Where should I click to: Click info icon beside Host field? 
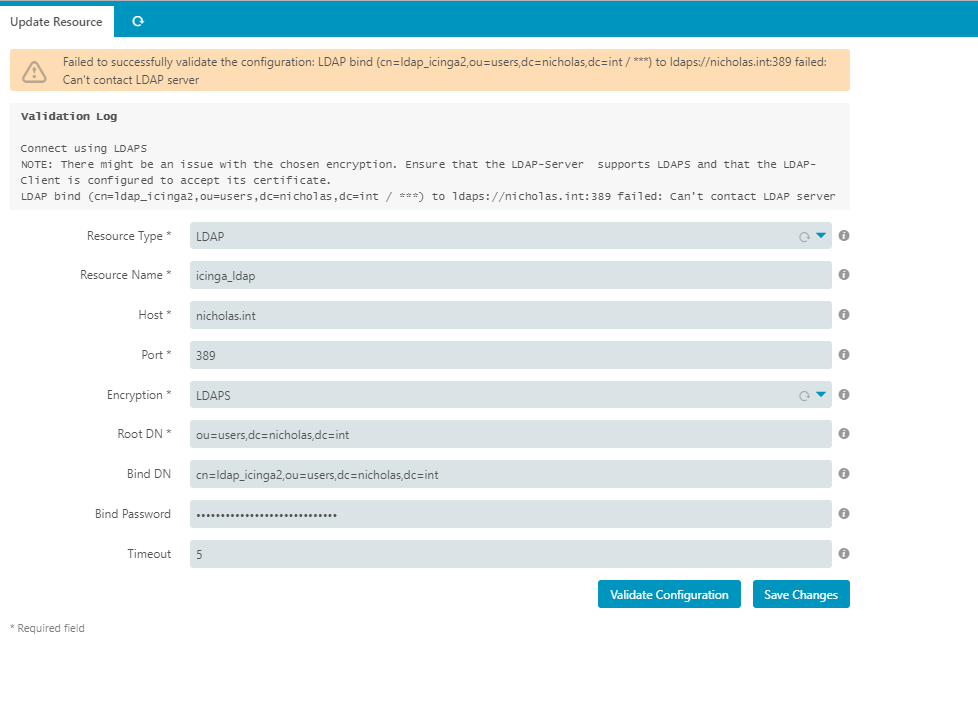tap(844, 315)
